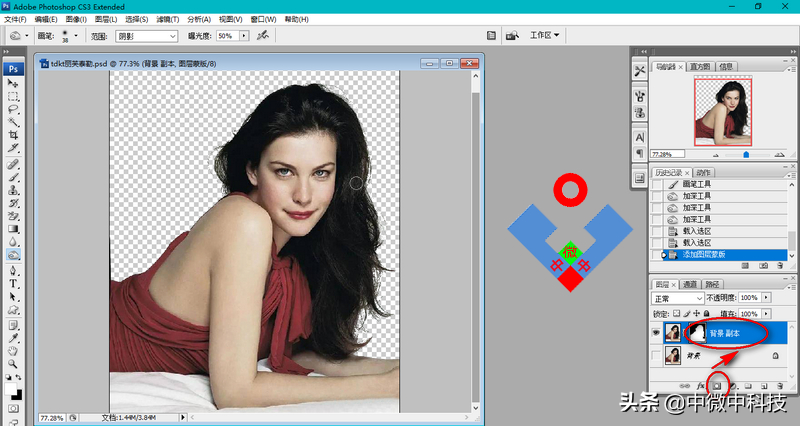Open the layer blend mode 正常 dropdown
The image size is (800, 426).
677,298
